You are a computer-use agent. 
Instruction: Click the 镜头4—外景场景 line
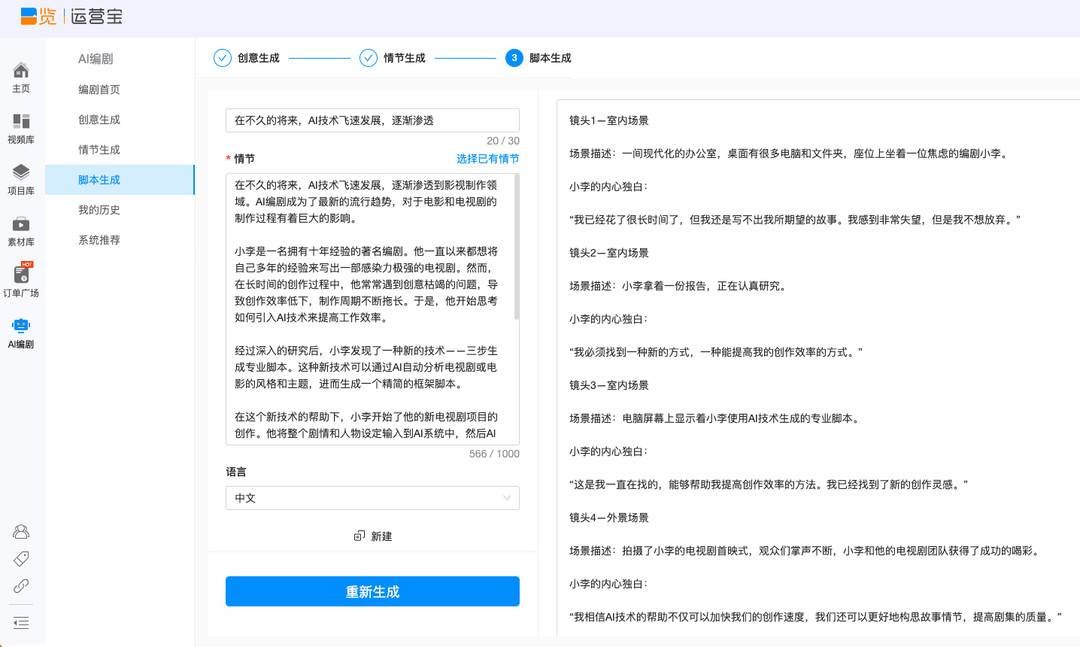(609, 517)
